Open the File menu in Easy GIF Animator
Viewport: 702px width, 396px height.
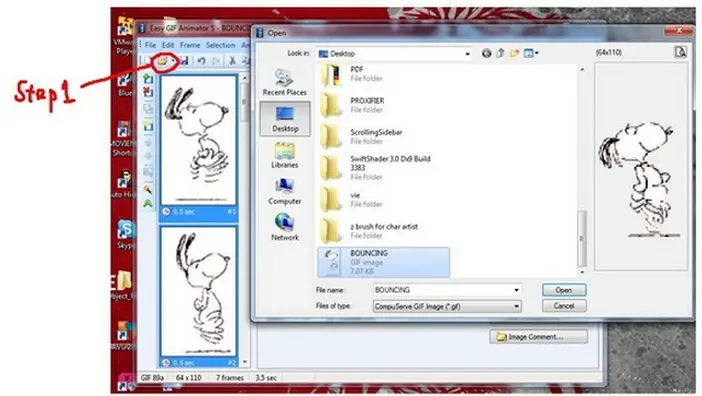coord(150,45)
